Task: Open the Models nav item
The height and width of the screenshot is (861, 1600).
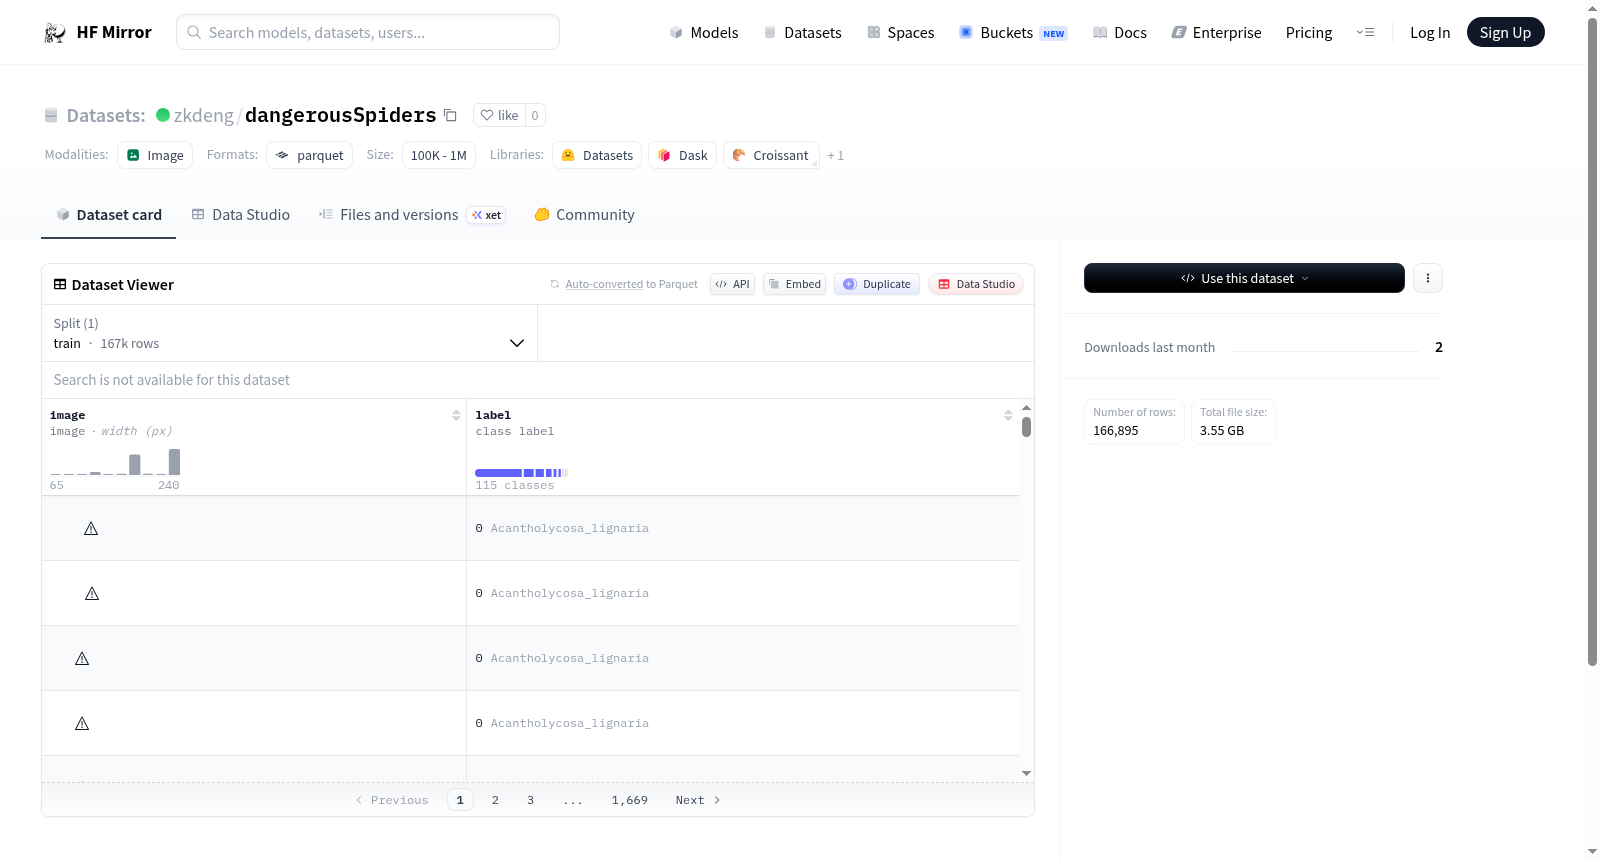Action: pos(704,32)
